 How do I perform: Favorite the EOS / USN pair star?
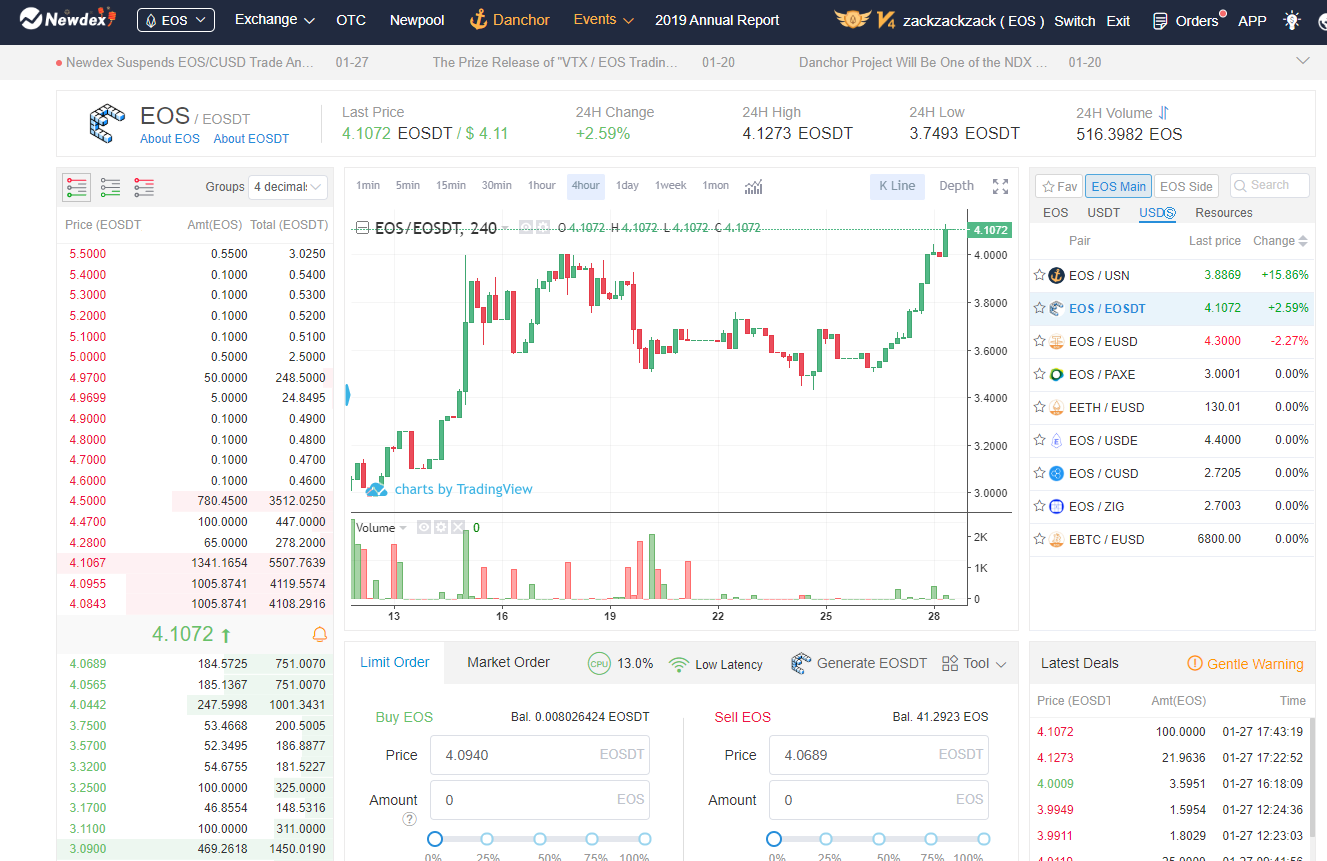[1039, 275]
